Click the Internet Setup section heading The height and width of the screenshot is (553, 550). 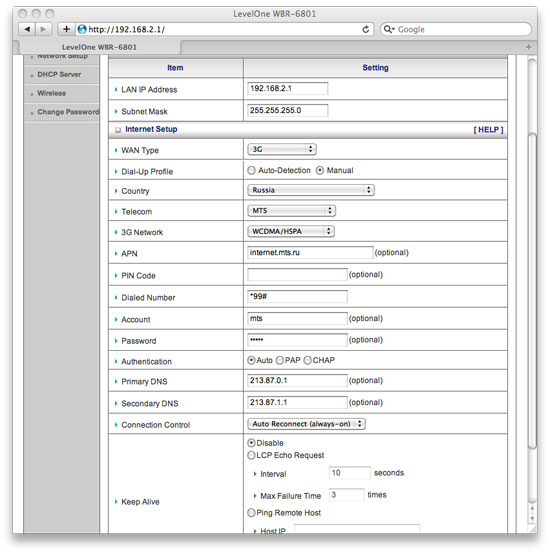coord(151,129)
